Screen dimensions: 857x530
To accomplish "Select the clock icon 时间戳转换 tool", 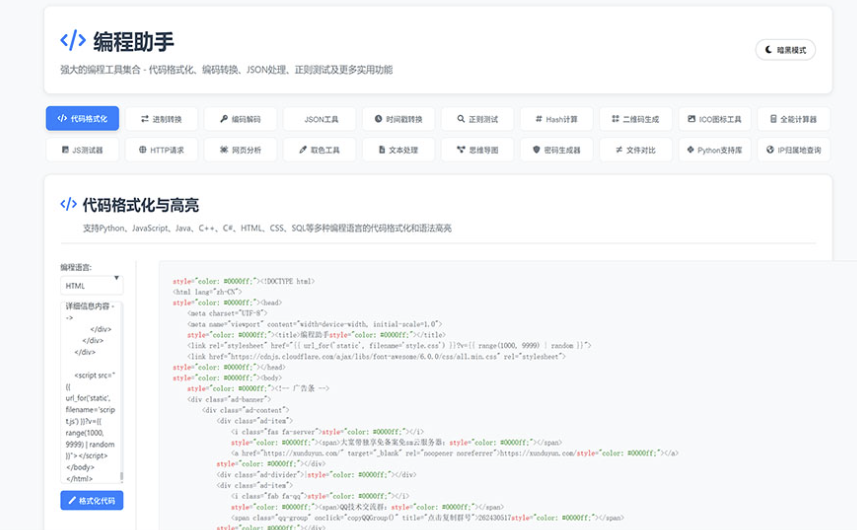I will [398, 119].
